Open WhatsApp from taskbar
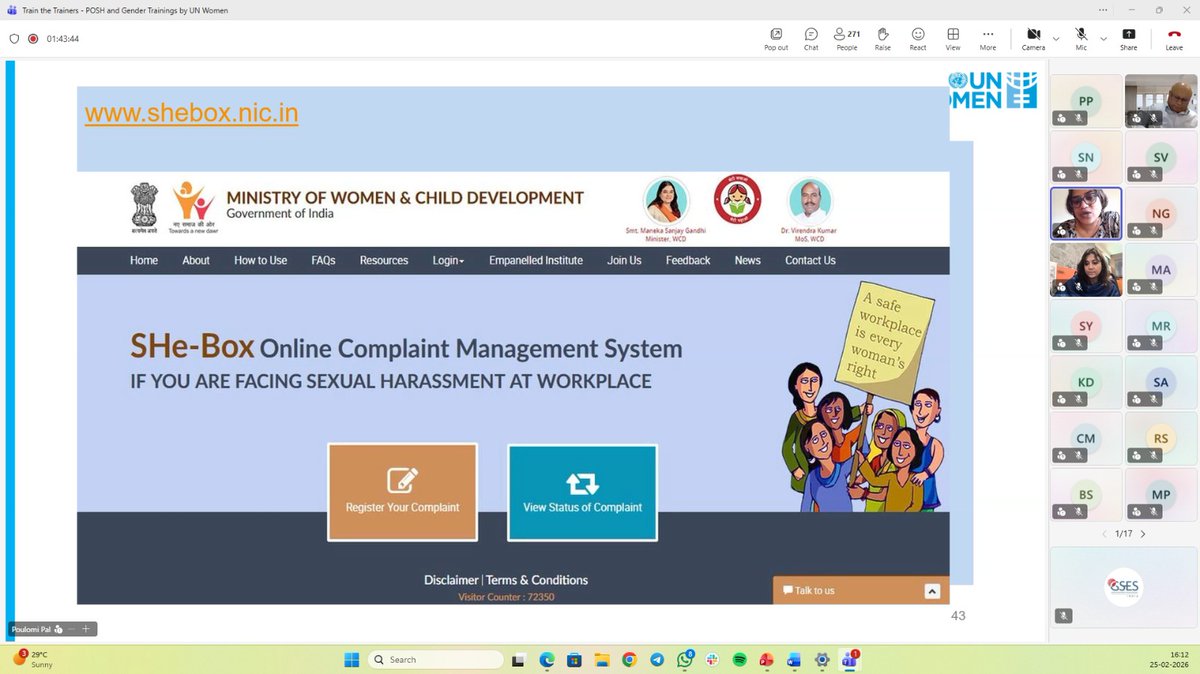1200x674 pixels. click(685, 660)
